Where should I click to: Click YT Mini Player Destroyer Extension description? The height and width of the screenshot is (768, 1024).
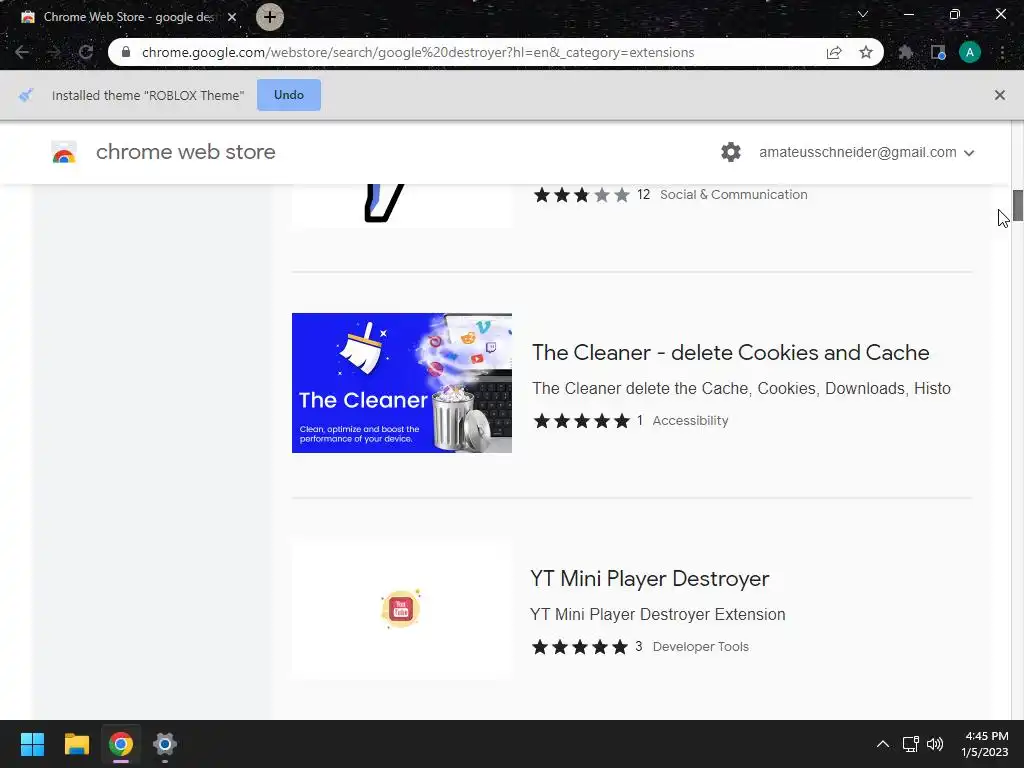658,615
